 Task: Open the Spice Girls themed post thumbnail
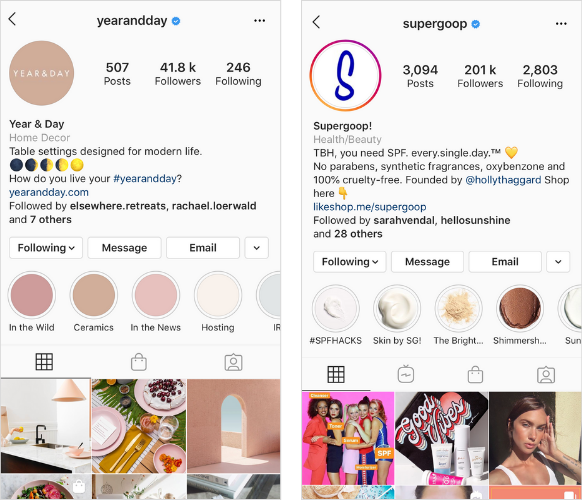click(348, 438)
